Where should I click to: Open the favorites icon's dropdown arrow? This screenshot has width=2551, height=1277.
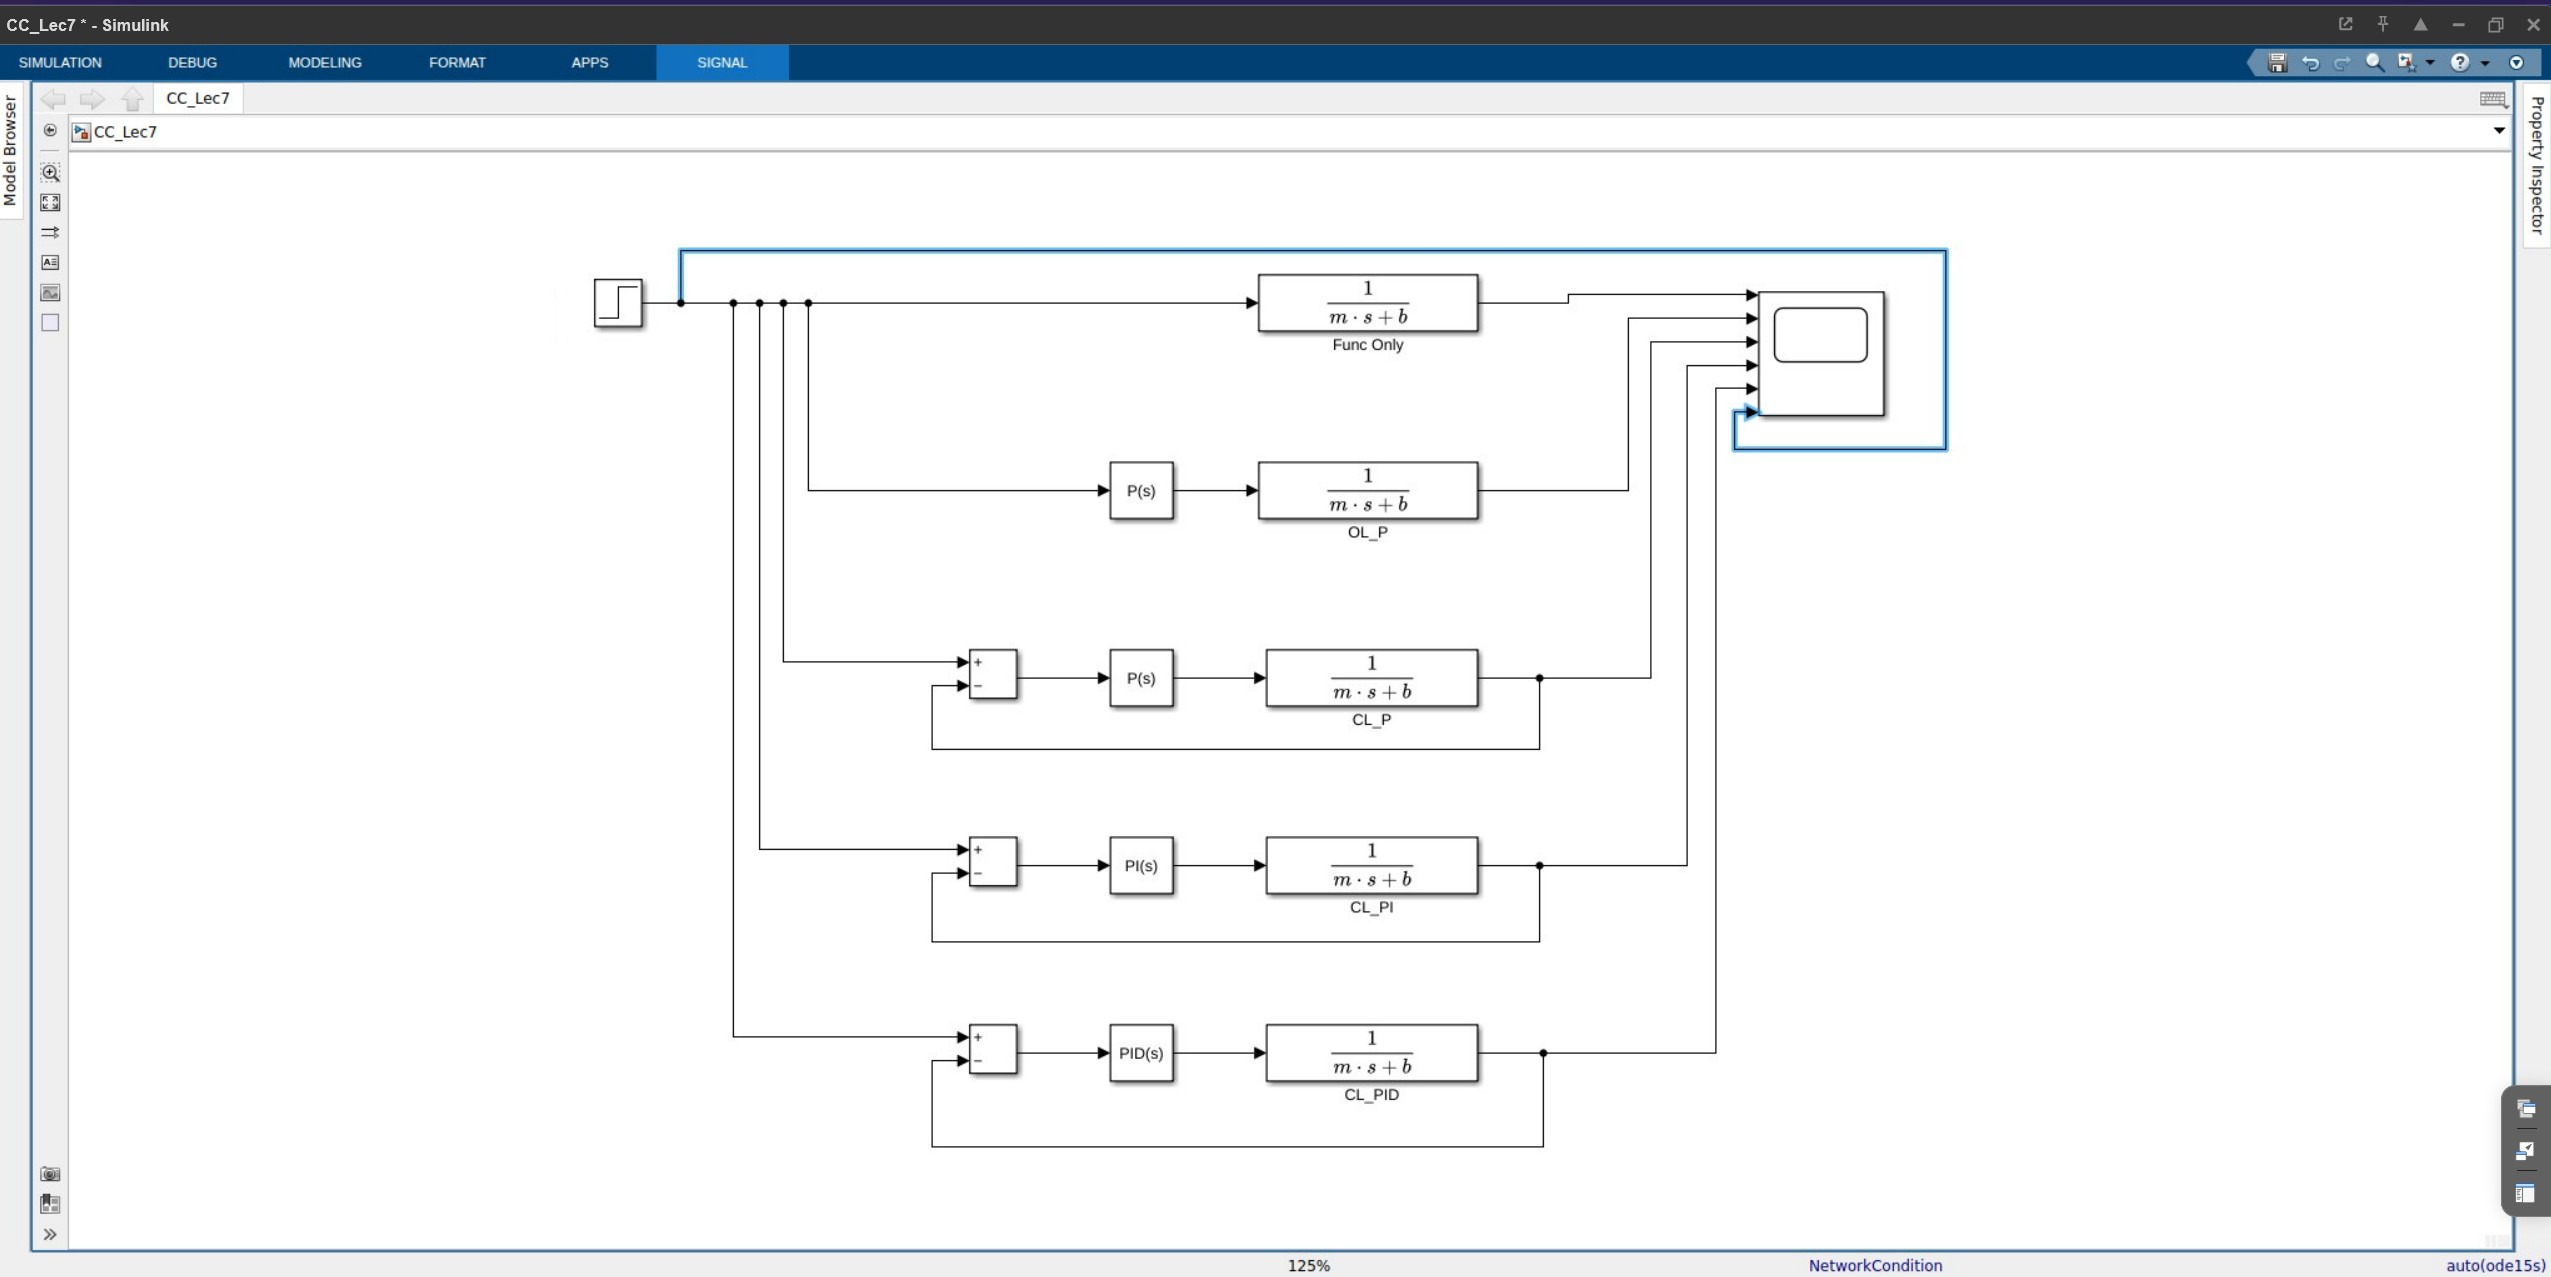click(x=2429, y=63)
